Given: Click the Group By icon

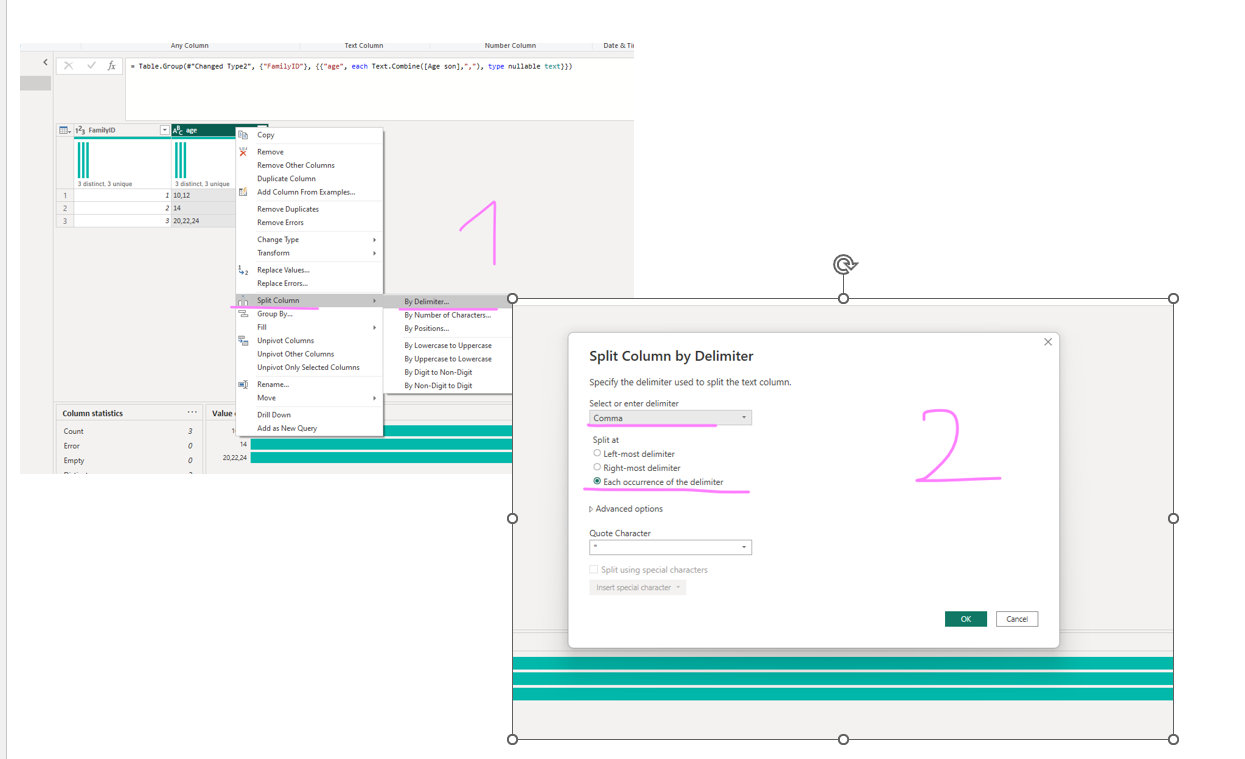Looking at the screenshot, I should 243,314.
